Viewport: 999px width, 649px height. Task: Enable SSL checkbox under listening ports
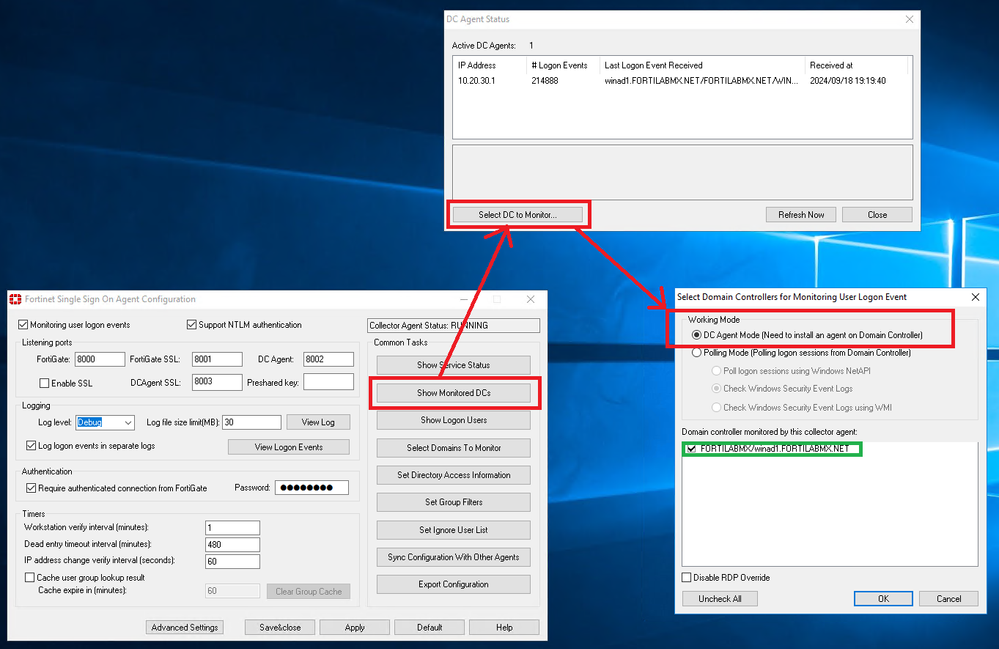[x=45, y=383]
